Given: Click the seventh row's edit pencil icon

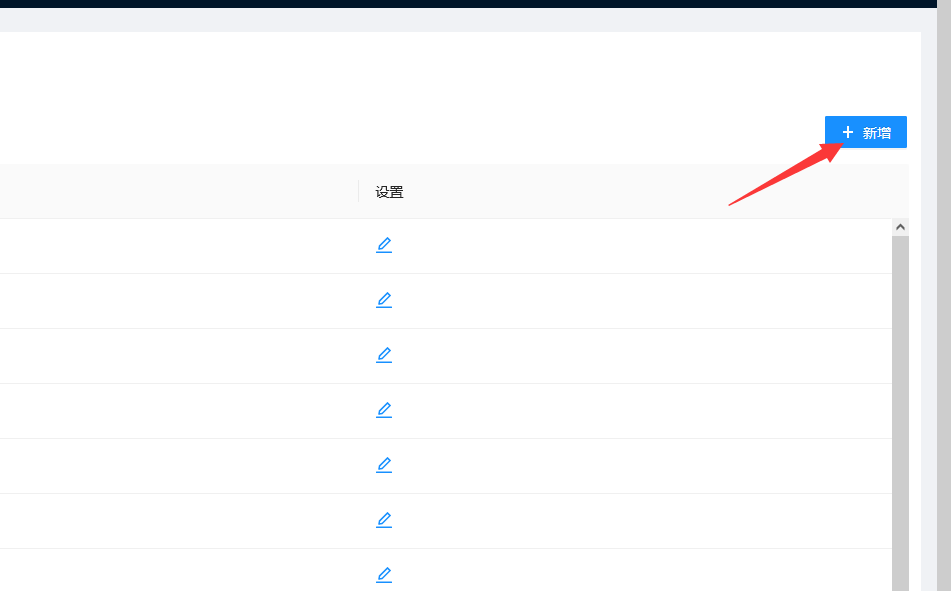Looking at the screenshot, I should click(384, 575).
